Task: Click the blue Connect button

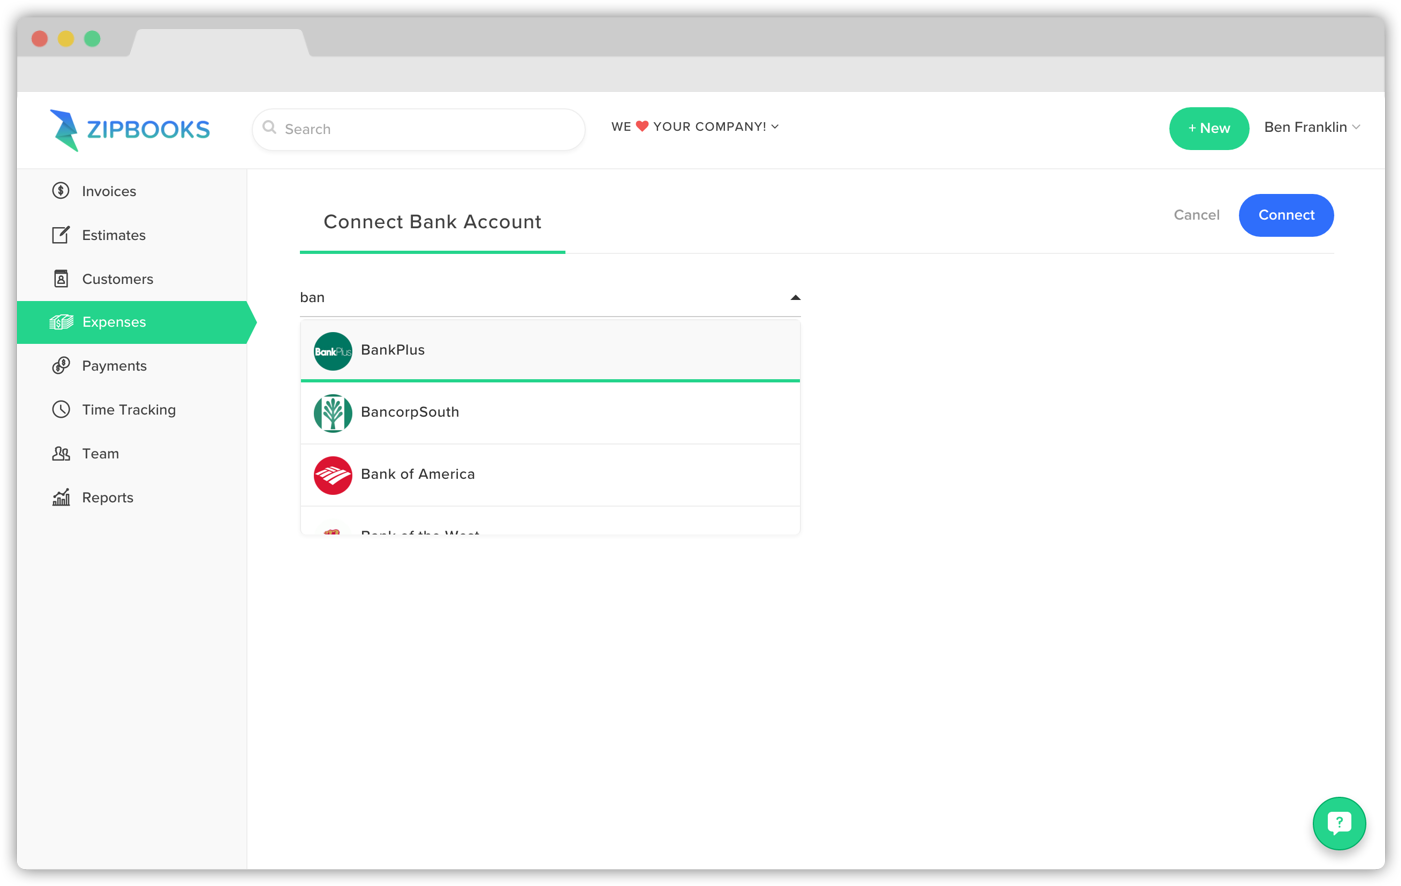Action: 1286,215
